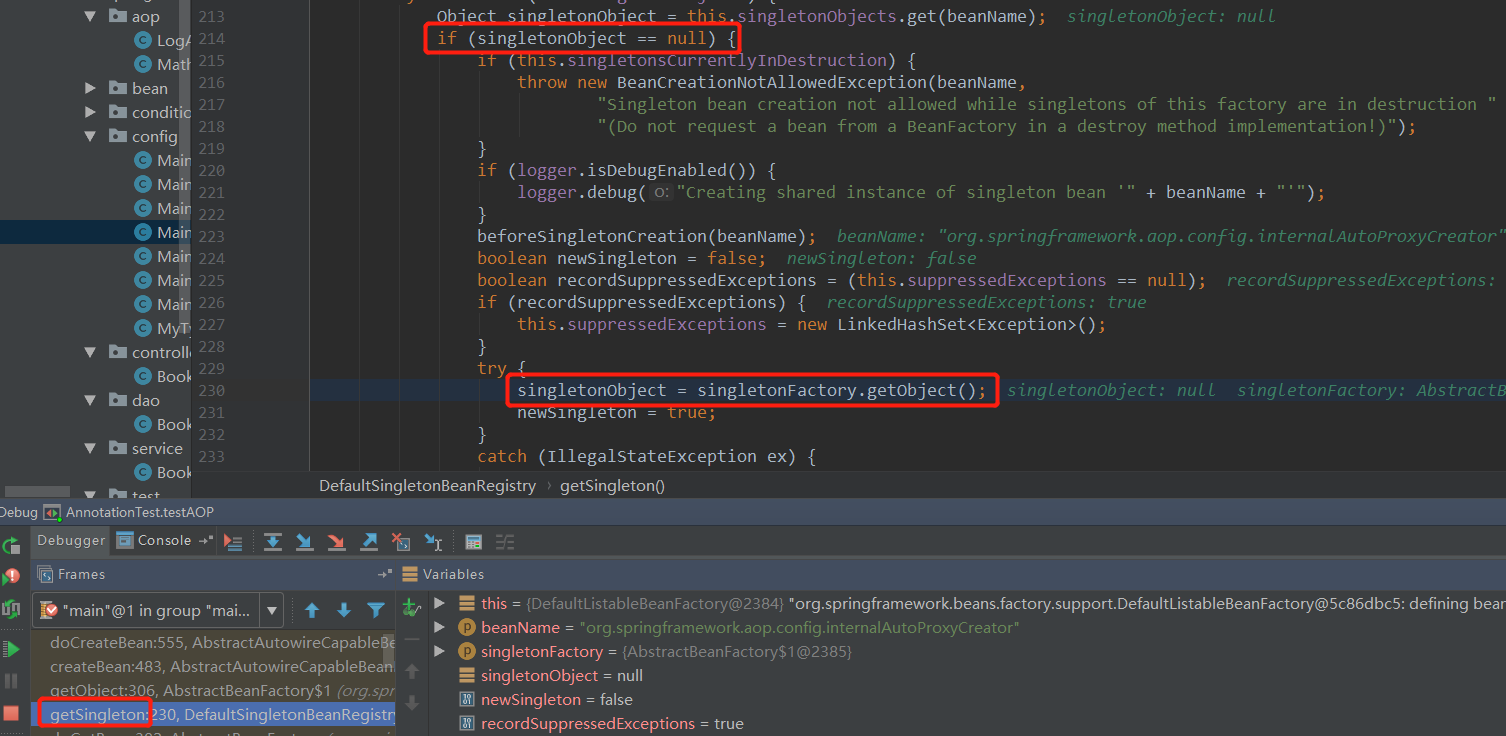Switch to the Console tab
This screenshot has width=1506, height=736.
coord(163,540)
